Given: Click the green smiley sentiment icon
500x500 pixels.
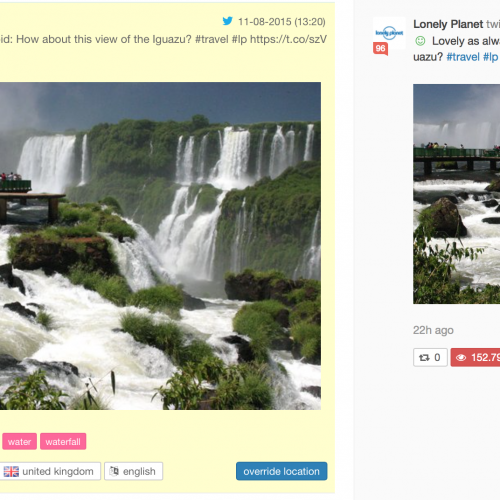Looking at the screenshot, I should (420, 41).
